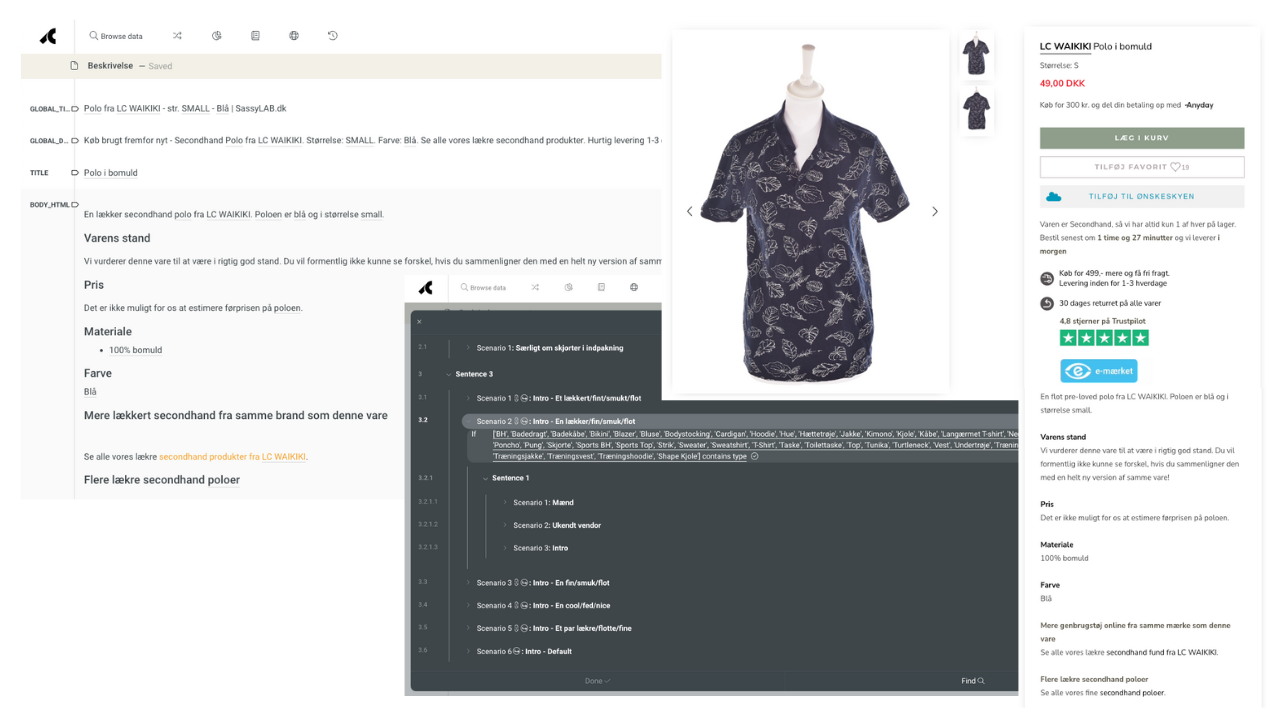This screenshot has height=720, width=1280.
Task: Click the globe icon in lower editor toolbar
Action: [x=634, y=287]
